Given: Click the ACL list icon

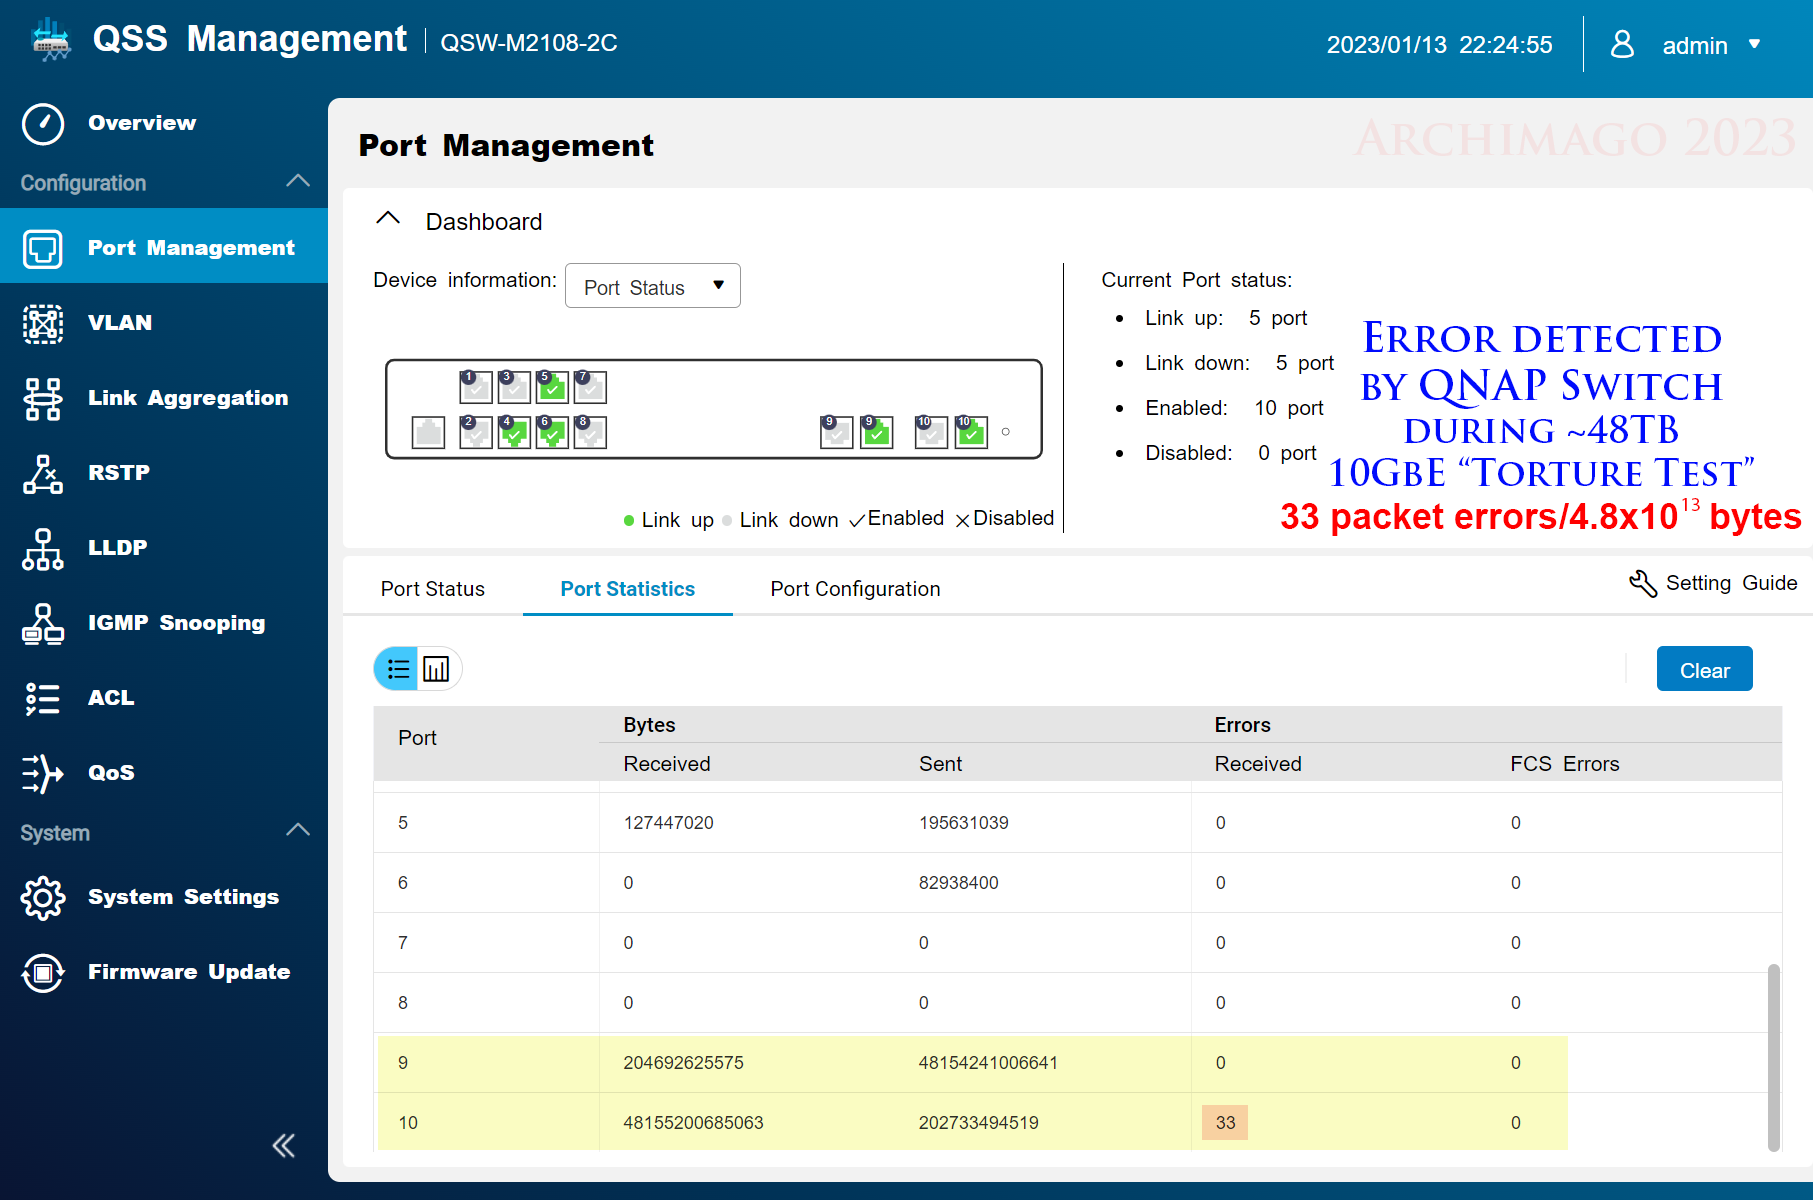Looking at the screenshot, I should (x=43, y=699).
